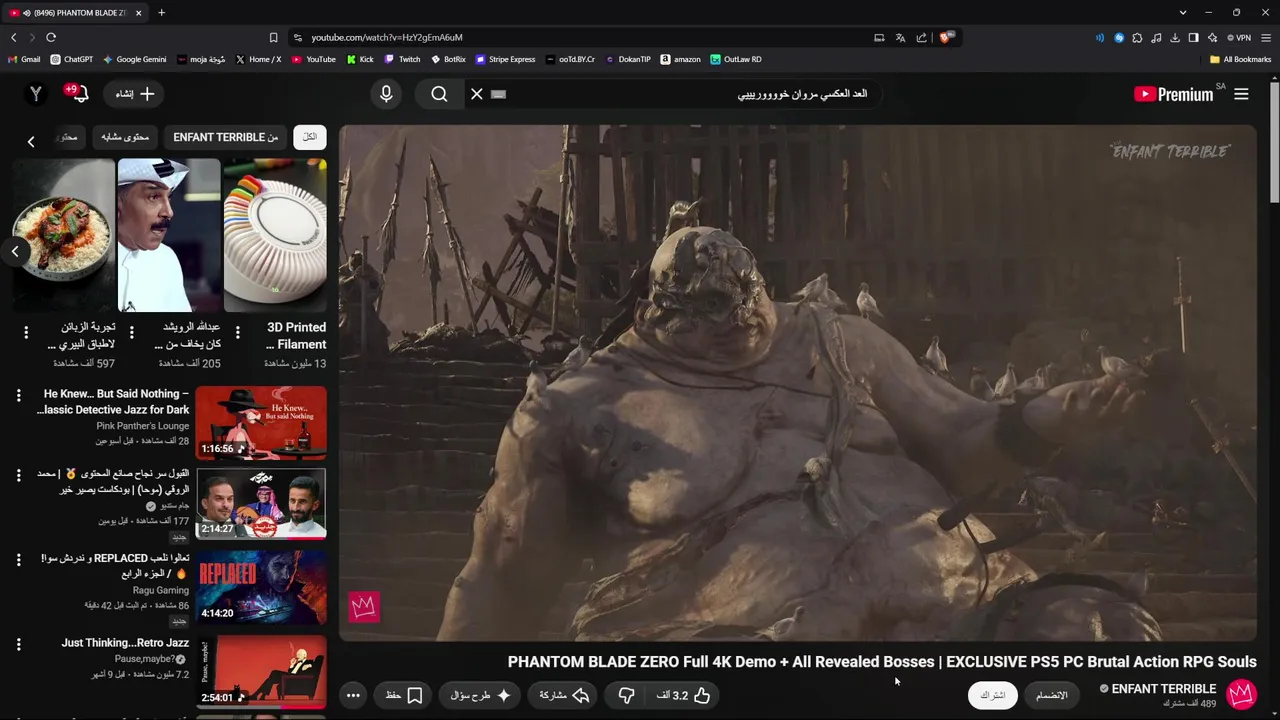Reload the page with browser refresh

(x=51, y=37)
